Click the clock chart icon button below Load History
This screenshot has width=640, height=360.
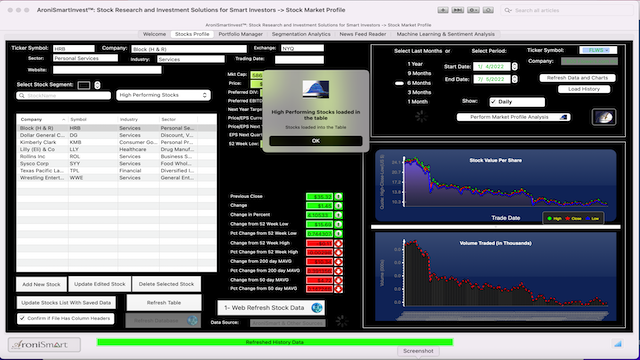coord(604,117)
